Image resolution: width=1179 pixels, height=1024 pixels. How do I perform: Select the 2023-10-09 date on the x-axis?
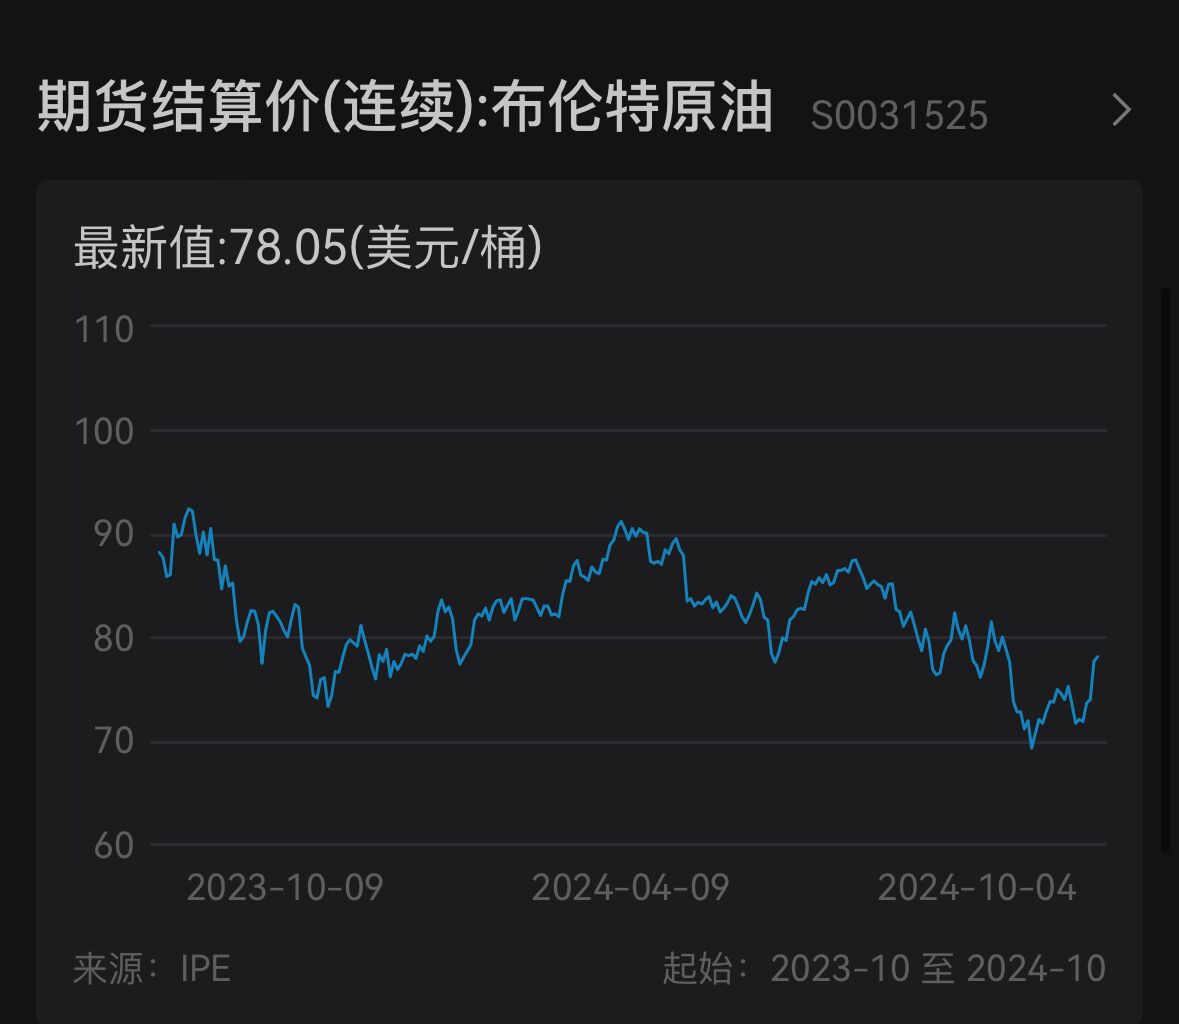(285, 888)
